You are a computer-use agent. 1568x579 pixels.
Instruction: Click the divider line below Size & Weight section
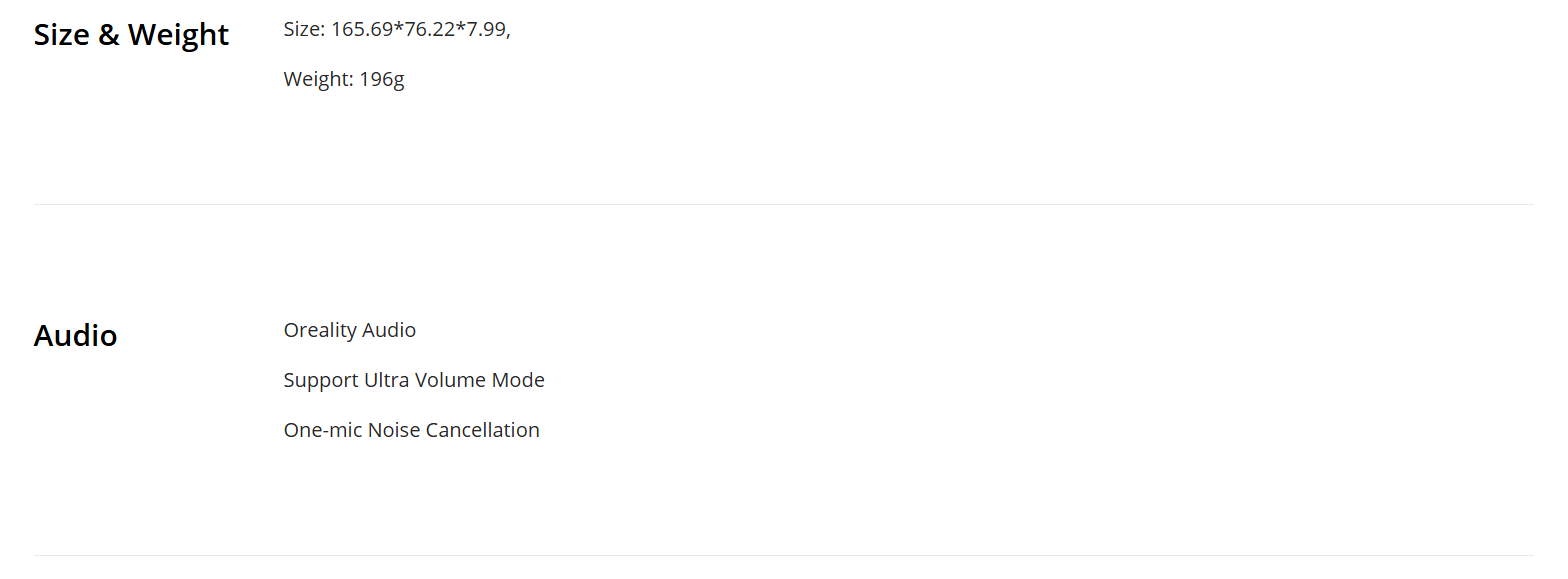[783, 204]
